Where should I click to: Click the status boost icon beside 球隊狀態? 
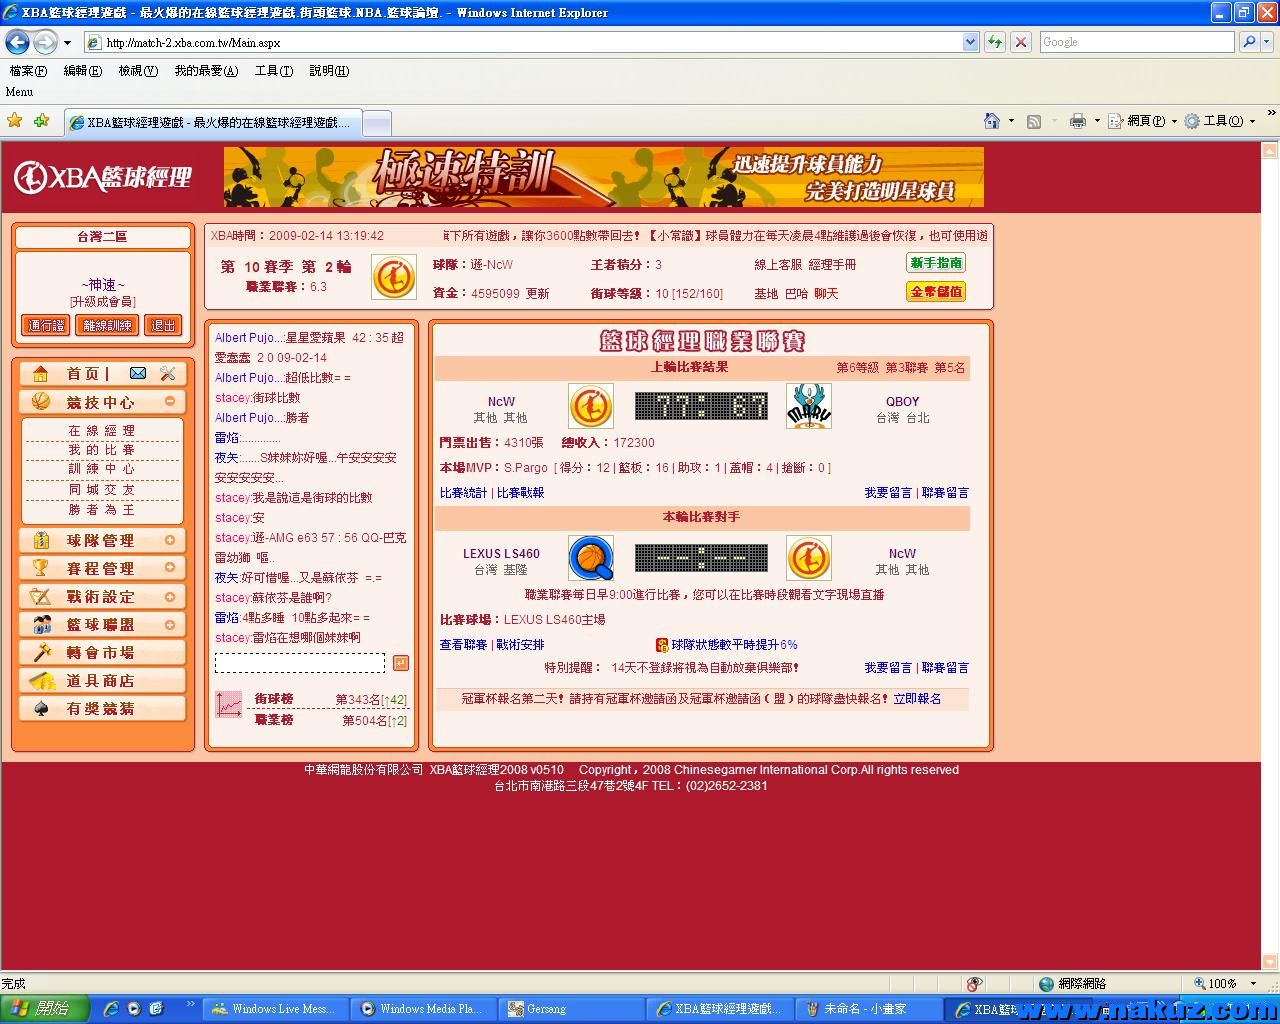point(662,645)
